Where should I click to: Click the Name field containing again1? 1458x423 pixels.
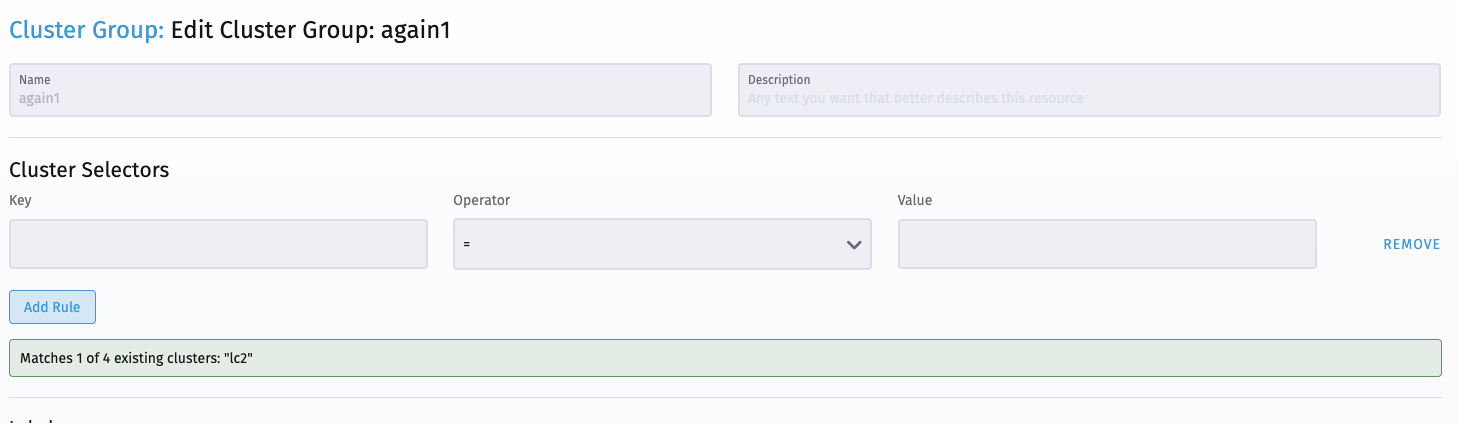[x=360, y=90]
